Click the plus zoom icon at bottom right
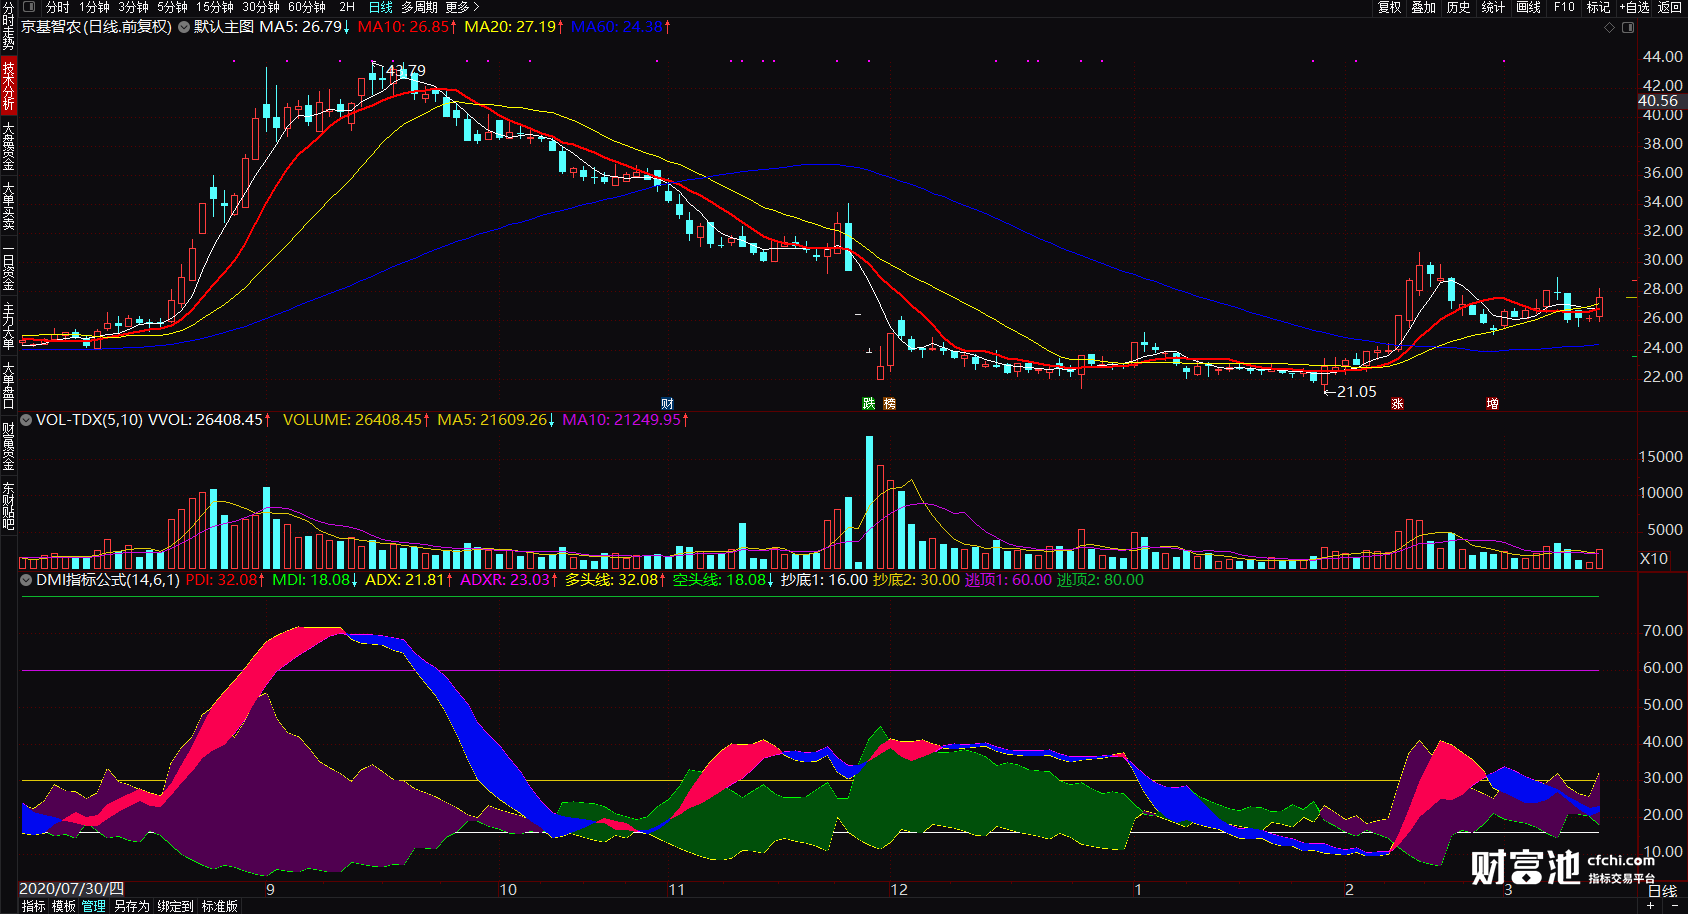The width and height of the screenshot is (1688, 914). (1650, 906)
